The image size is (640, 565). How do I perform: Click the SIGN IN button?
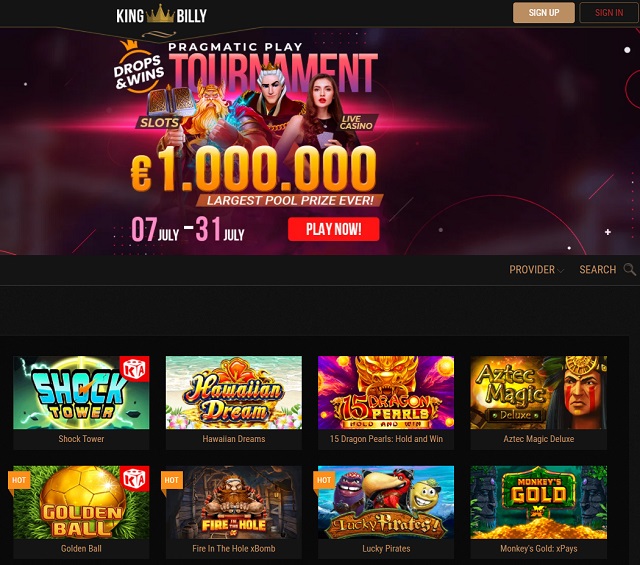[609, 13]
